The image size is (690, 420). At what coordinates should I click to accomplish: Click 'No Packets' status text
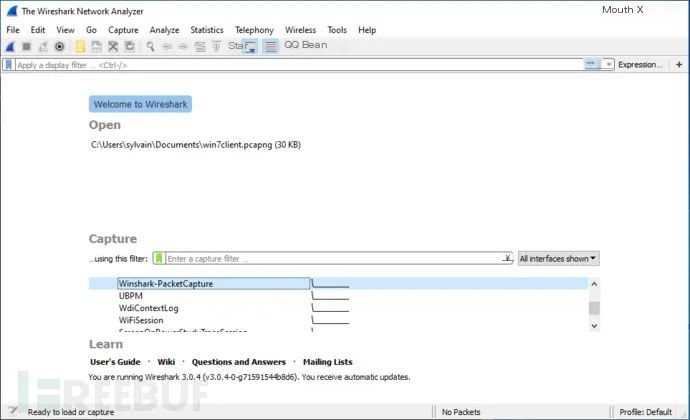click(461, 412)
